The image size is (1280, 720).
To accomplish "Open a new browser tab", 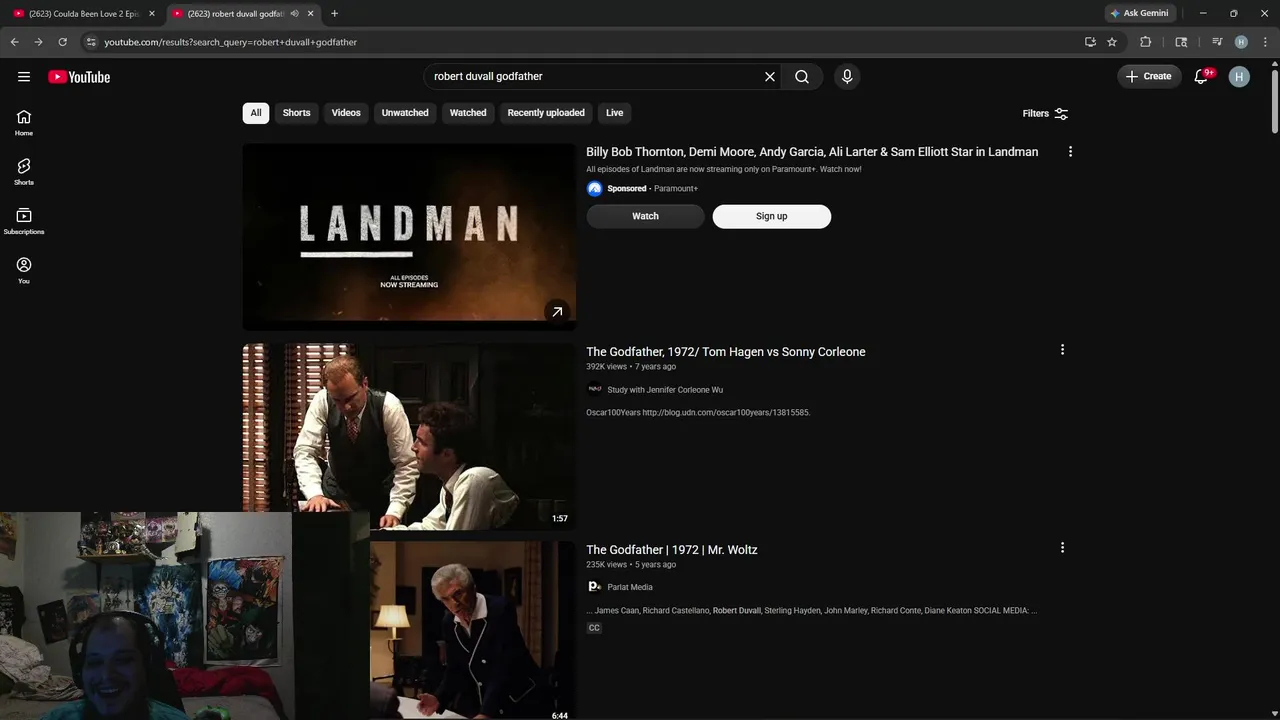I will 334,14.
